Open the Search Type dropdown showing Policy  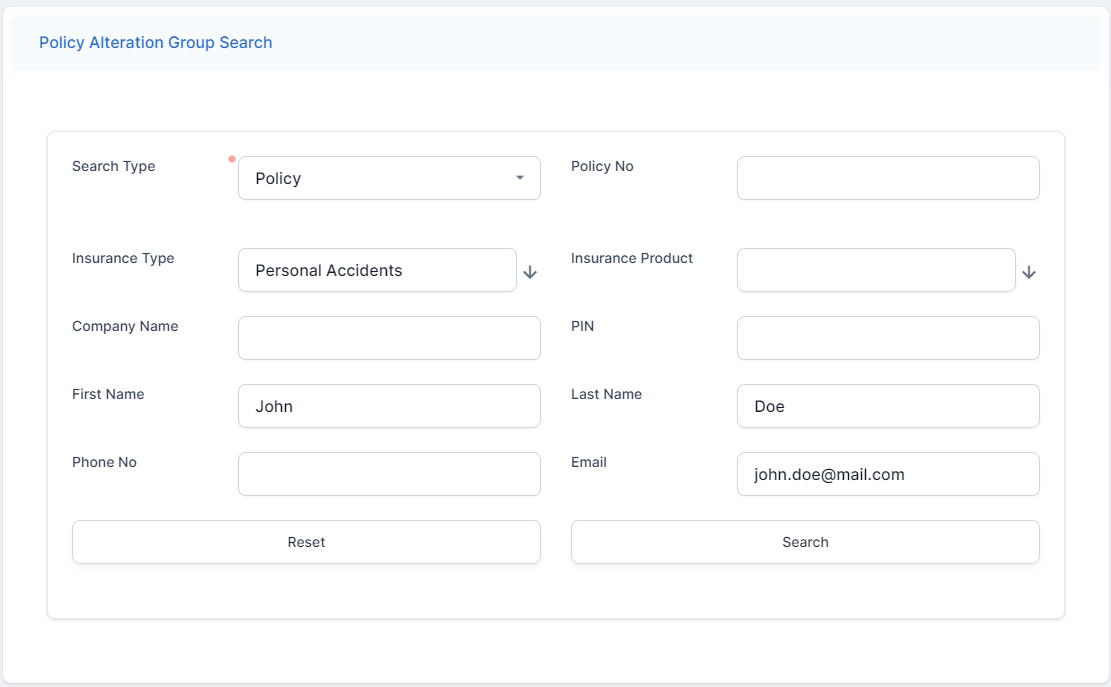click(389, 178)
